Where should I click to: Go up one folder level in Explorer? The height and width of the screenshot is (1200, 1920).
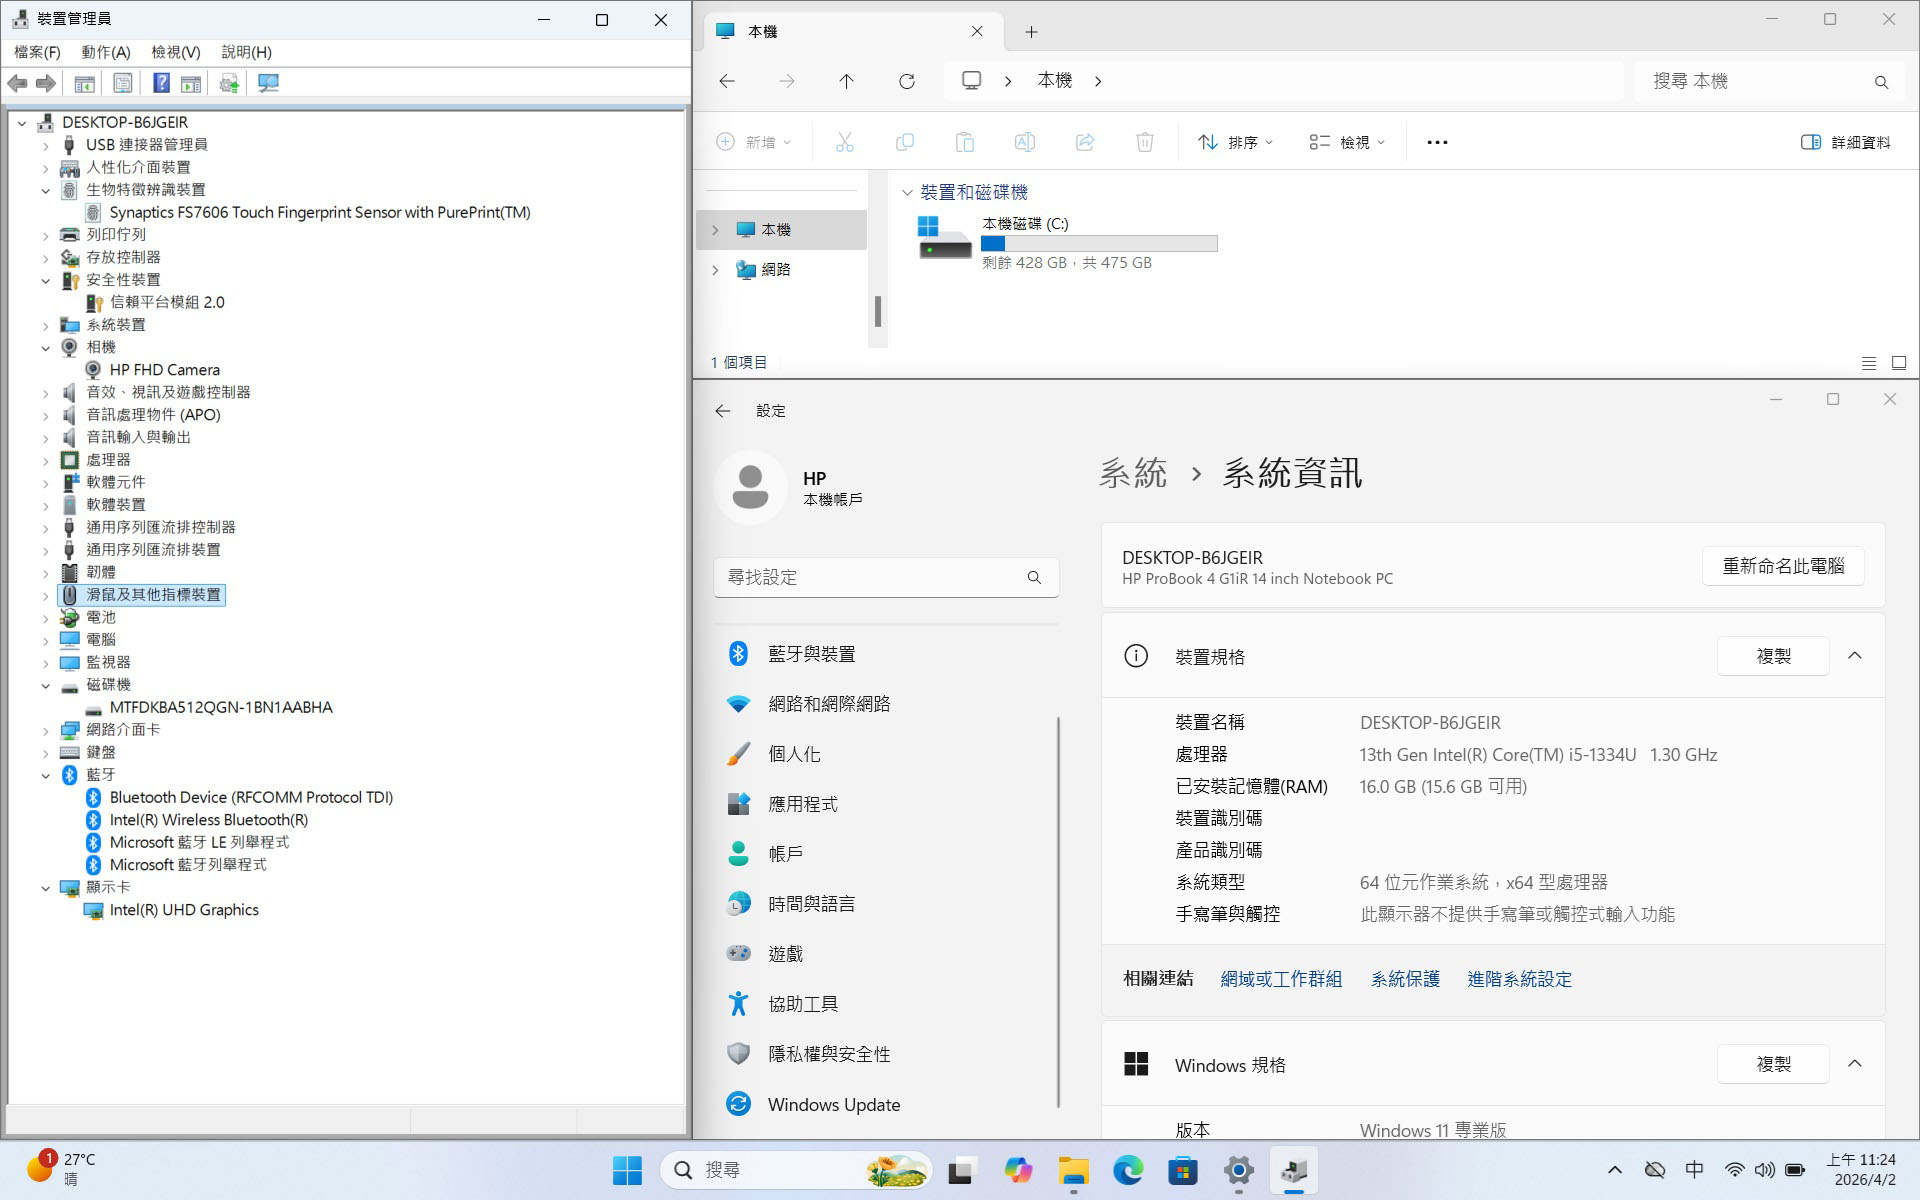(x=846, y=81)
